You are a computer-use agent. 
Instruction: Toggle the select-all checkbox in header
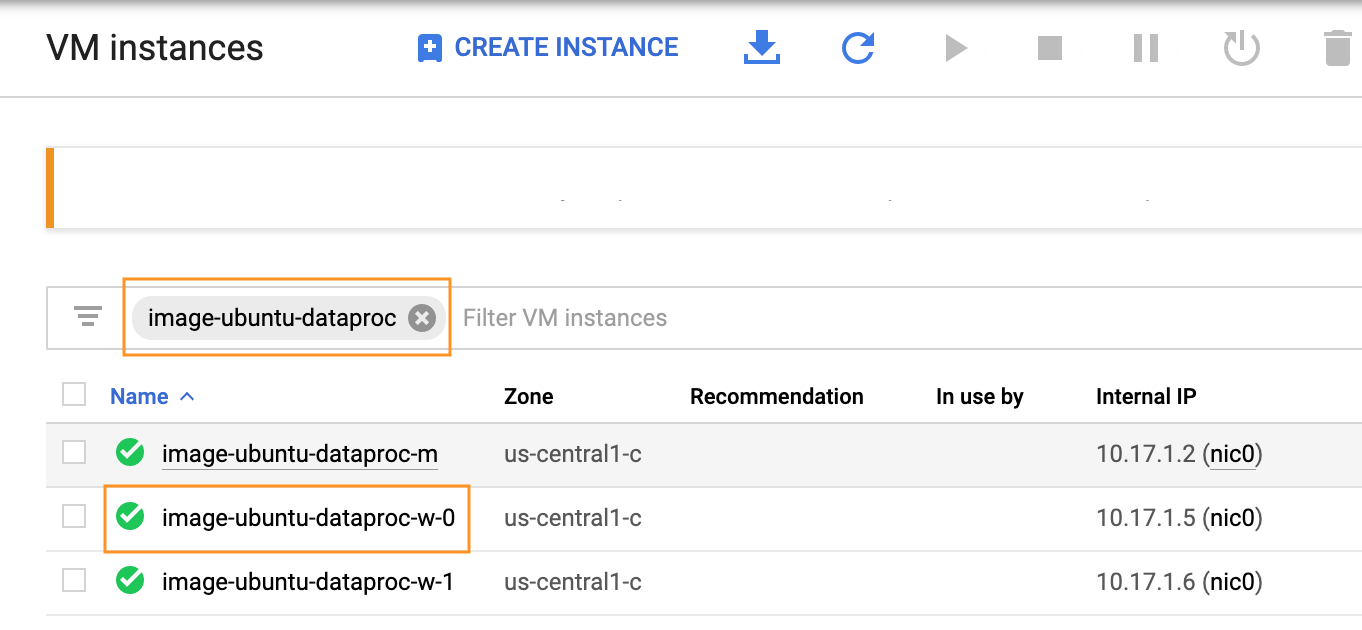(x=74, y=395)
